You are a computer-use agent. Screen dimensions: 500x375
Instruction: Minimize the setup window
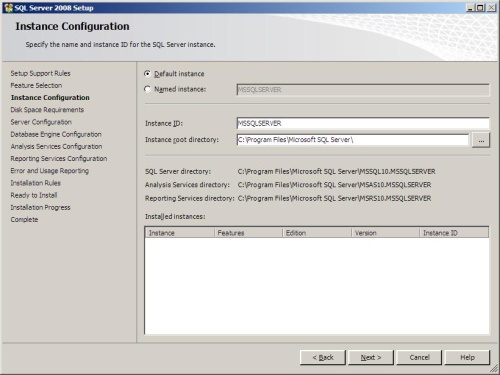470,8
